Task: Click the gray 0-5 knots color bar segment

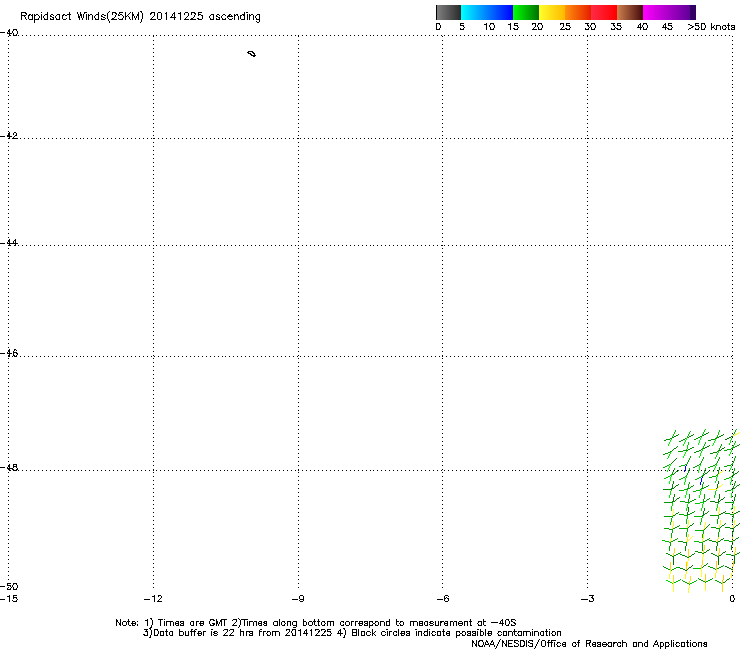Action: [448, 12]
